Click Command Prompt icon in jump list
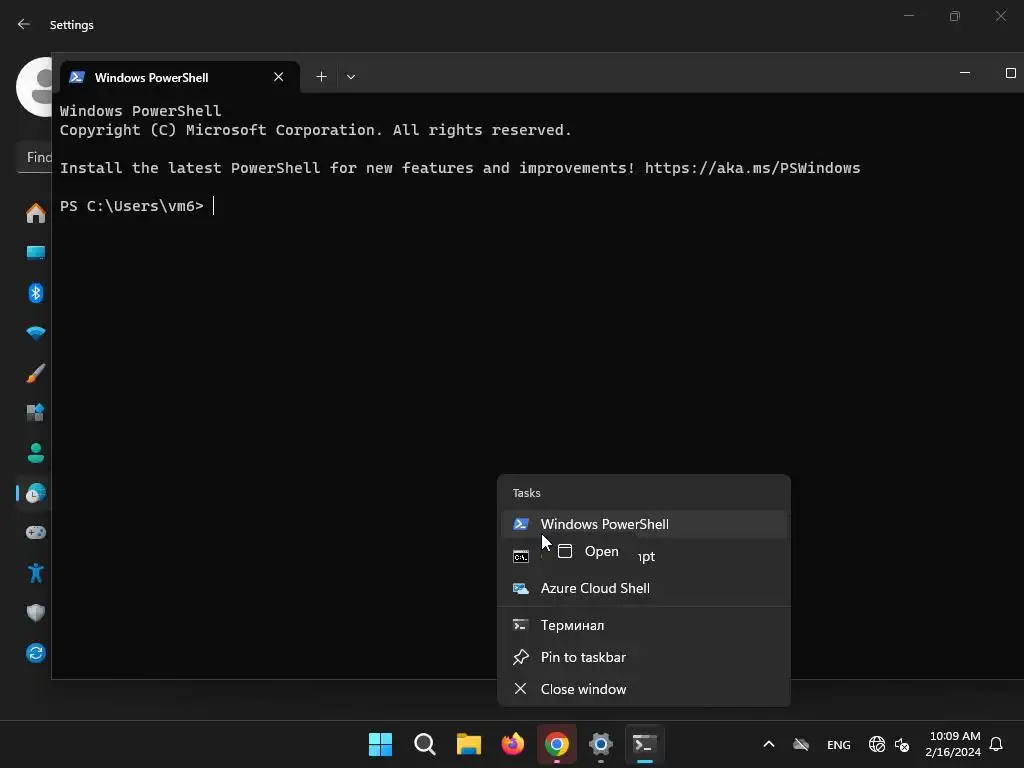This screenshot has height=768, width=1024. [x=520, y=556]
